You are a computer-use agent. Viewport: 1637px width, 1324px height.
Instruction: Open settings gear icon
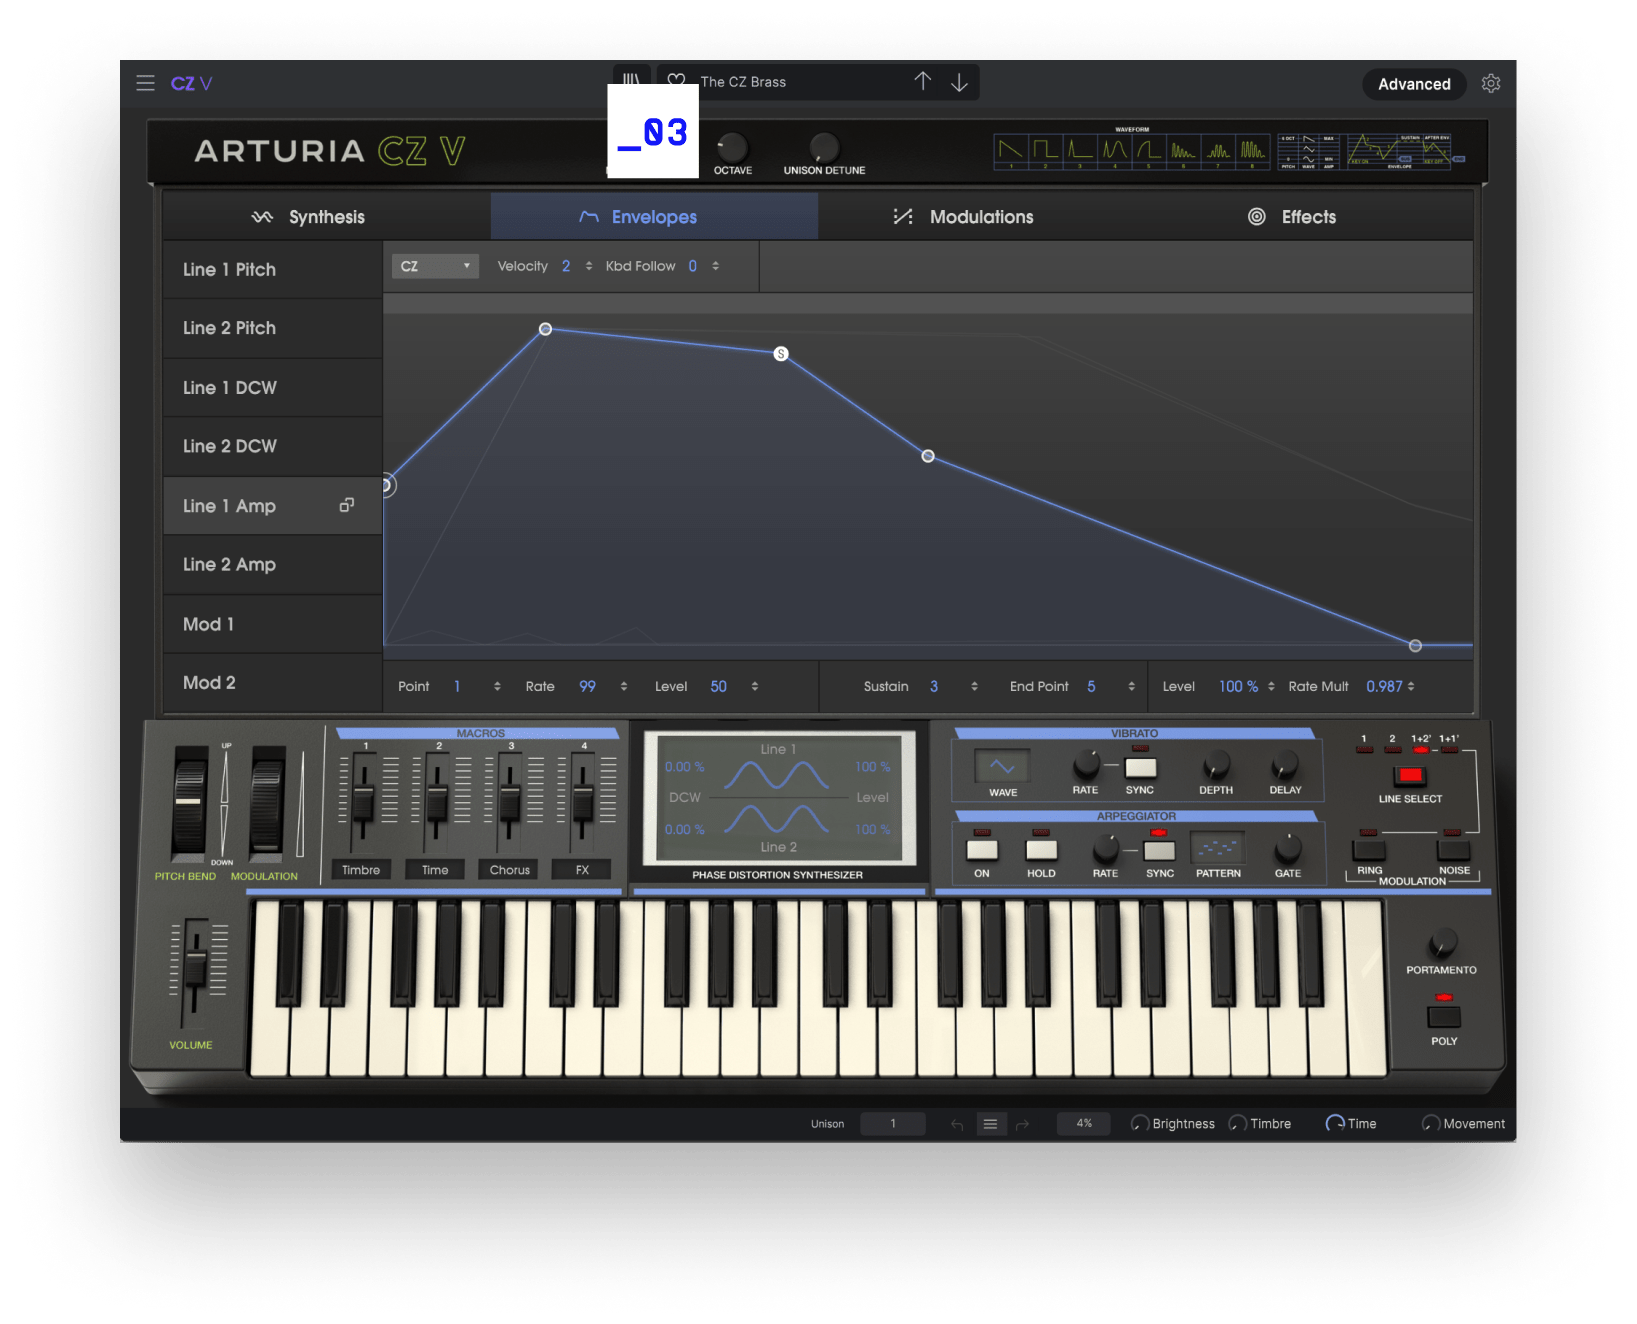click(1491, 83)
